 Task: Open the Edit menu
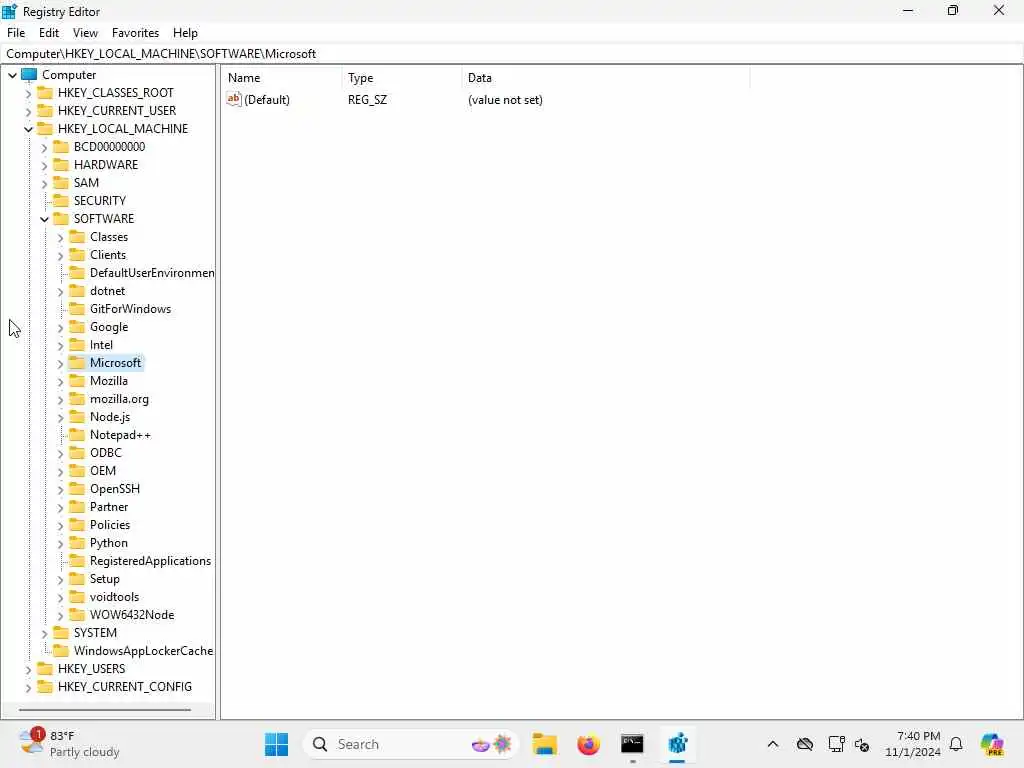pyautogui.click(x=48, y=33)
